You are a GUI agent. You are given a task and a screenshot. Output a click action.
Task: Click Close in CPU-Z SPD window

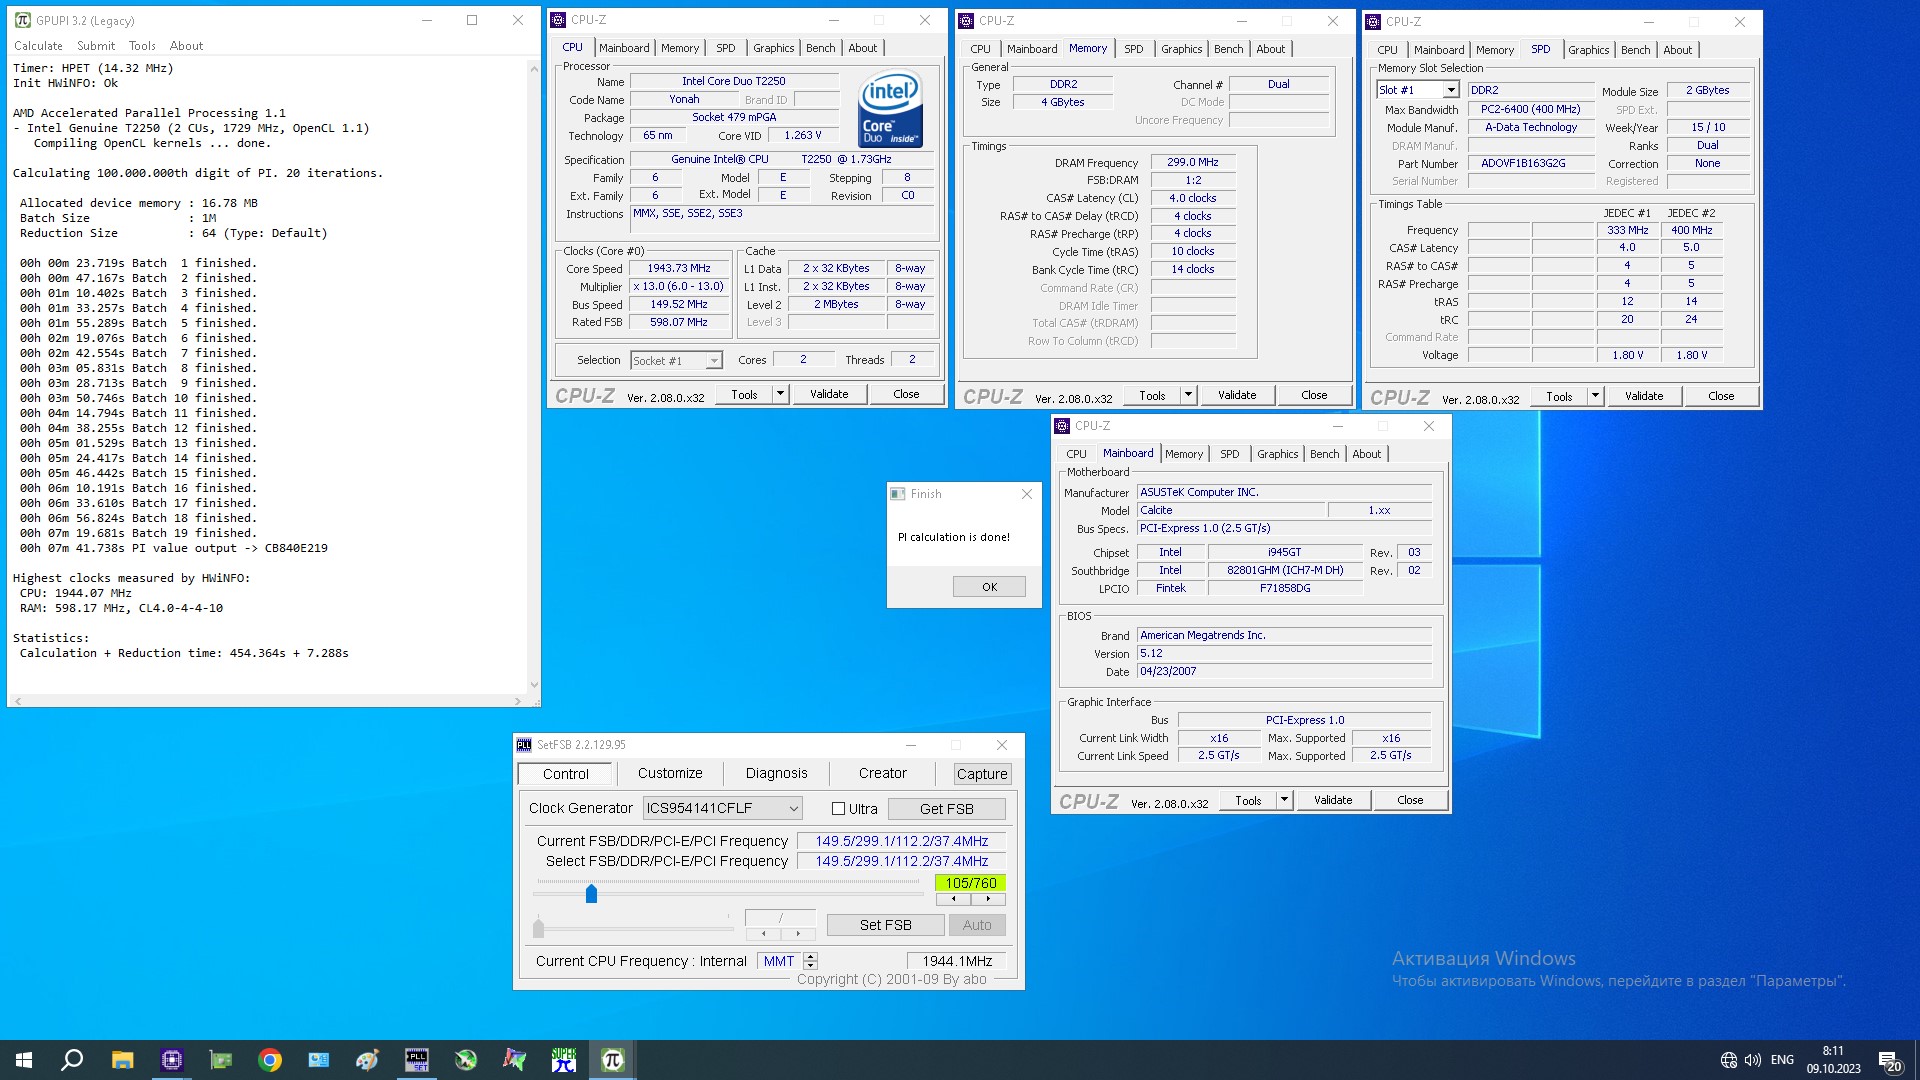click(1720, 396)
